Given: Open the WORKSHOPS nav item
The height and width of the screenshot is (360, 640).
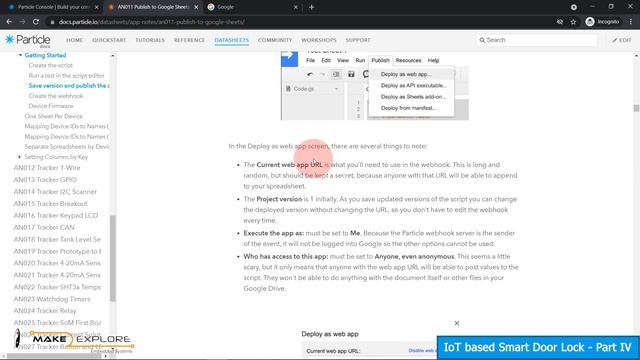Looking at the screenshot, I should tap(319, 40).
